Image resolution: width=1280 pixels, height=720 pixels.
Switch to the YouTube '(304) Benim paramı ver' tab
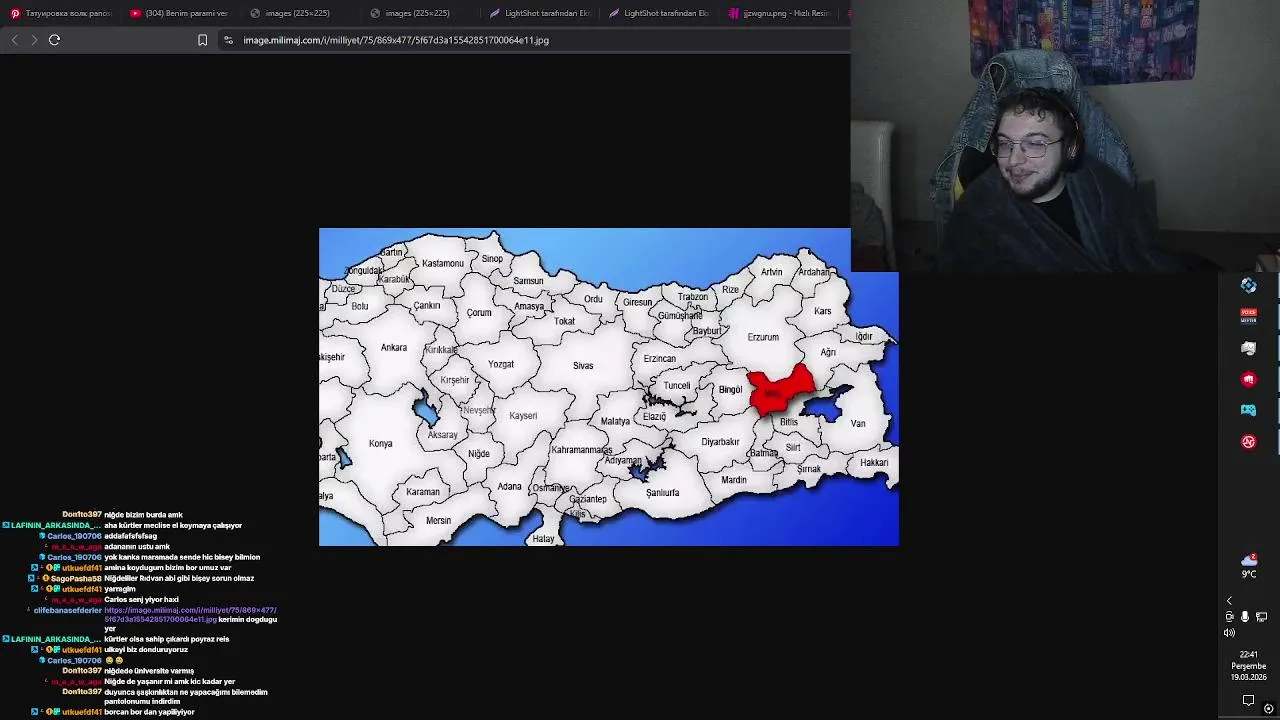(180, 13)
